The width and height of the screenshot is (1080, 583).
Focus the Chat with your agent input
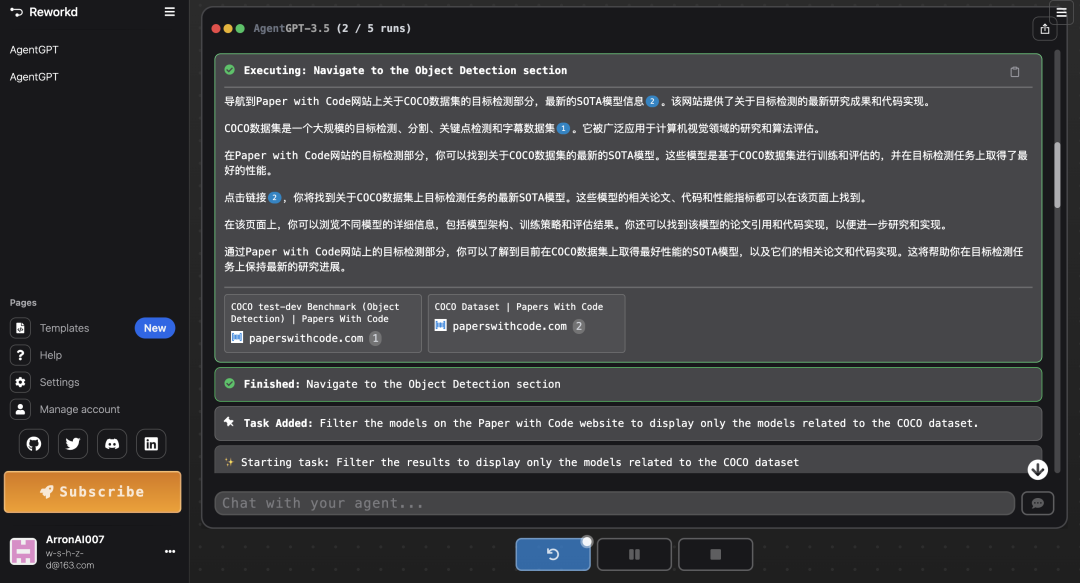614,503
